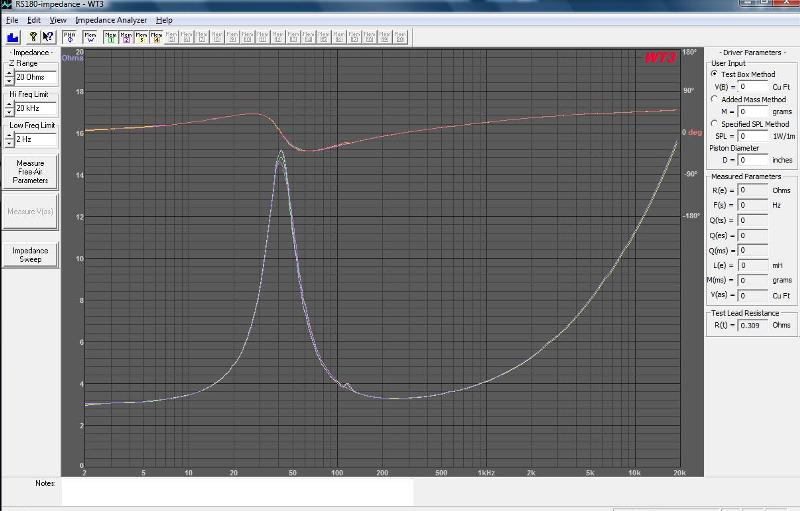The height and width of the screenshot is (511, 800).
Task: Click the key icon in the toolbar
Action: point(33,37)
